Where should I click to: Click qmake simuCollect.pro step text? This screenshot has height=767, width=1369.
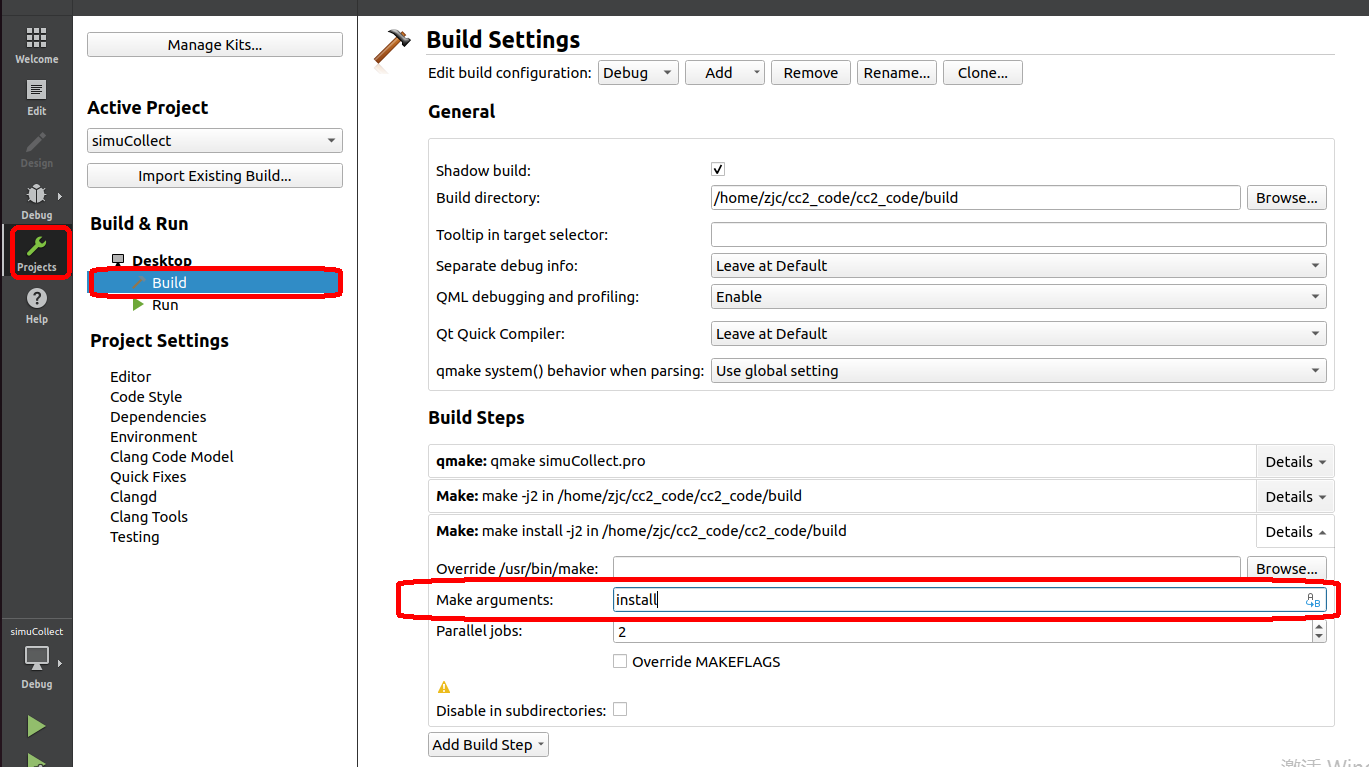tap(541, 462)
